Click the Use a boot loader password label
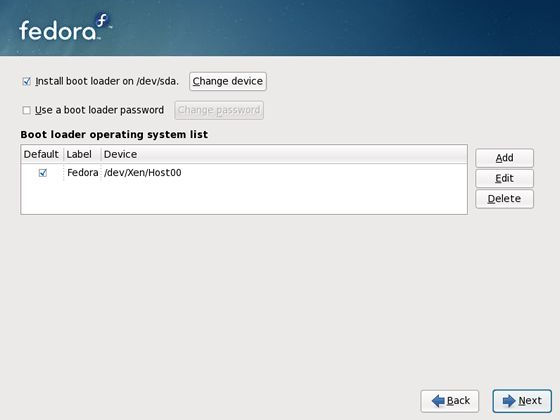 coord(99,110)
